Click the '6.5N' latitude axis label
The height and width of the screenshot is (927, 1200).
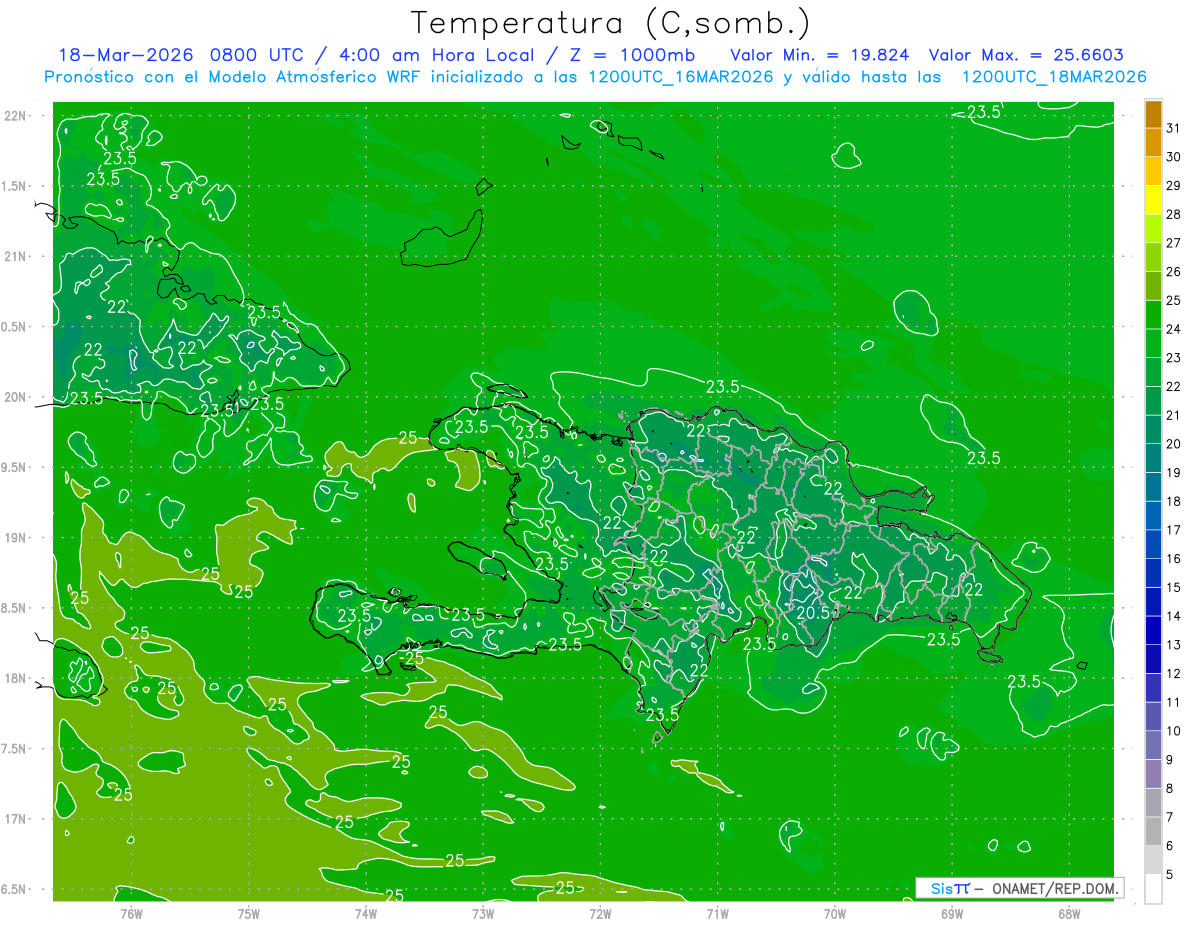pyautogui.click(x=15, y=889)
